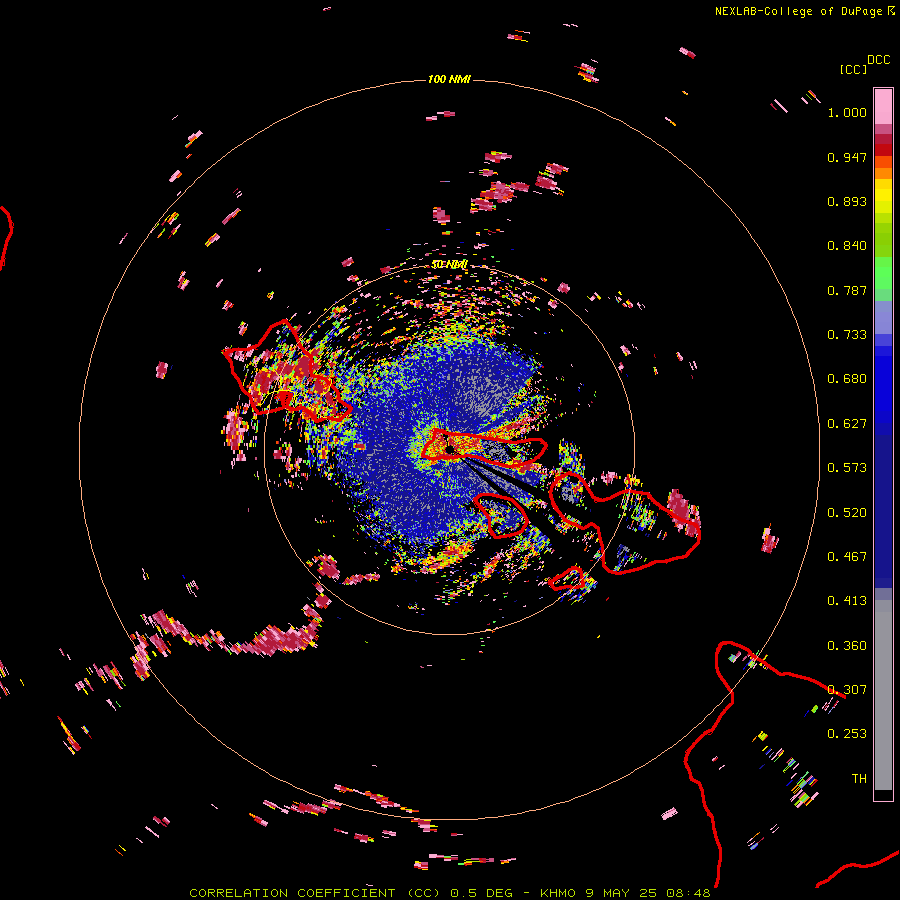Click the 0.893 value on the color scale
This screenshot has width=900, height=900.
847,201
